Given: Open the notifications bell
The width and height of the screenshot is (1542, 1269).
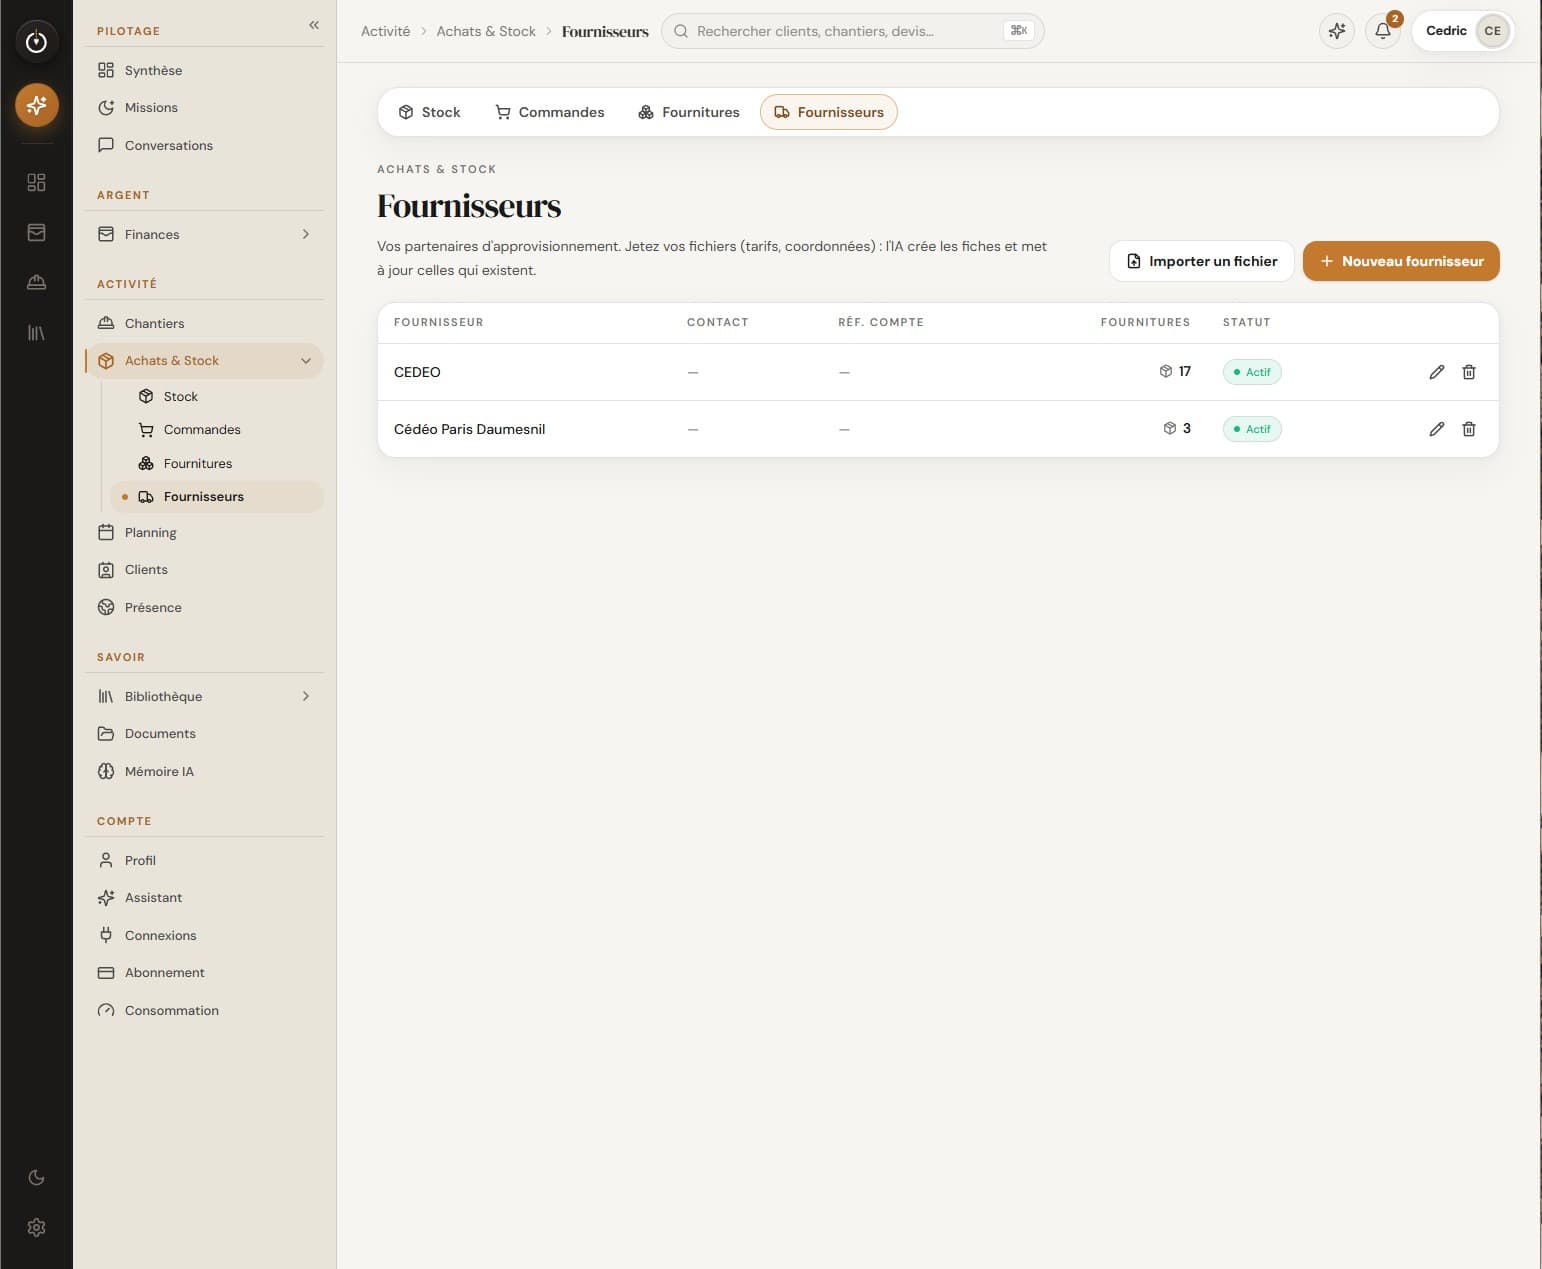Looking at the screenshot, I should coord(1383,31).
